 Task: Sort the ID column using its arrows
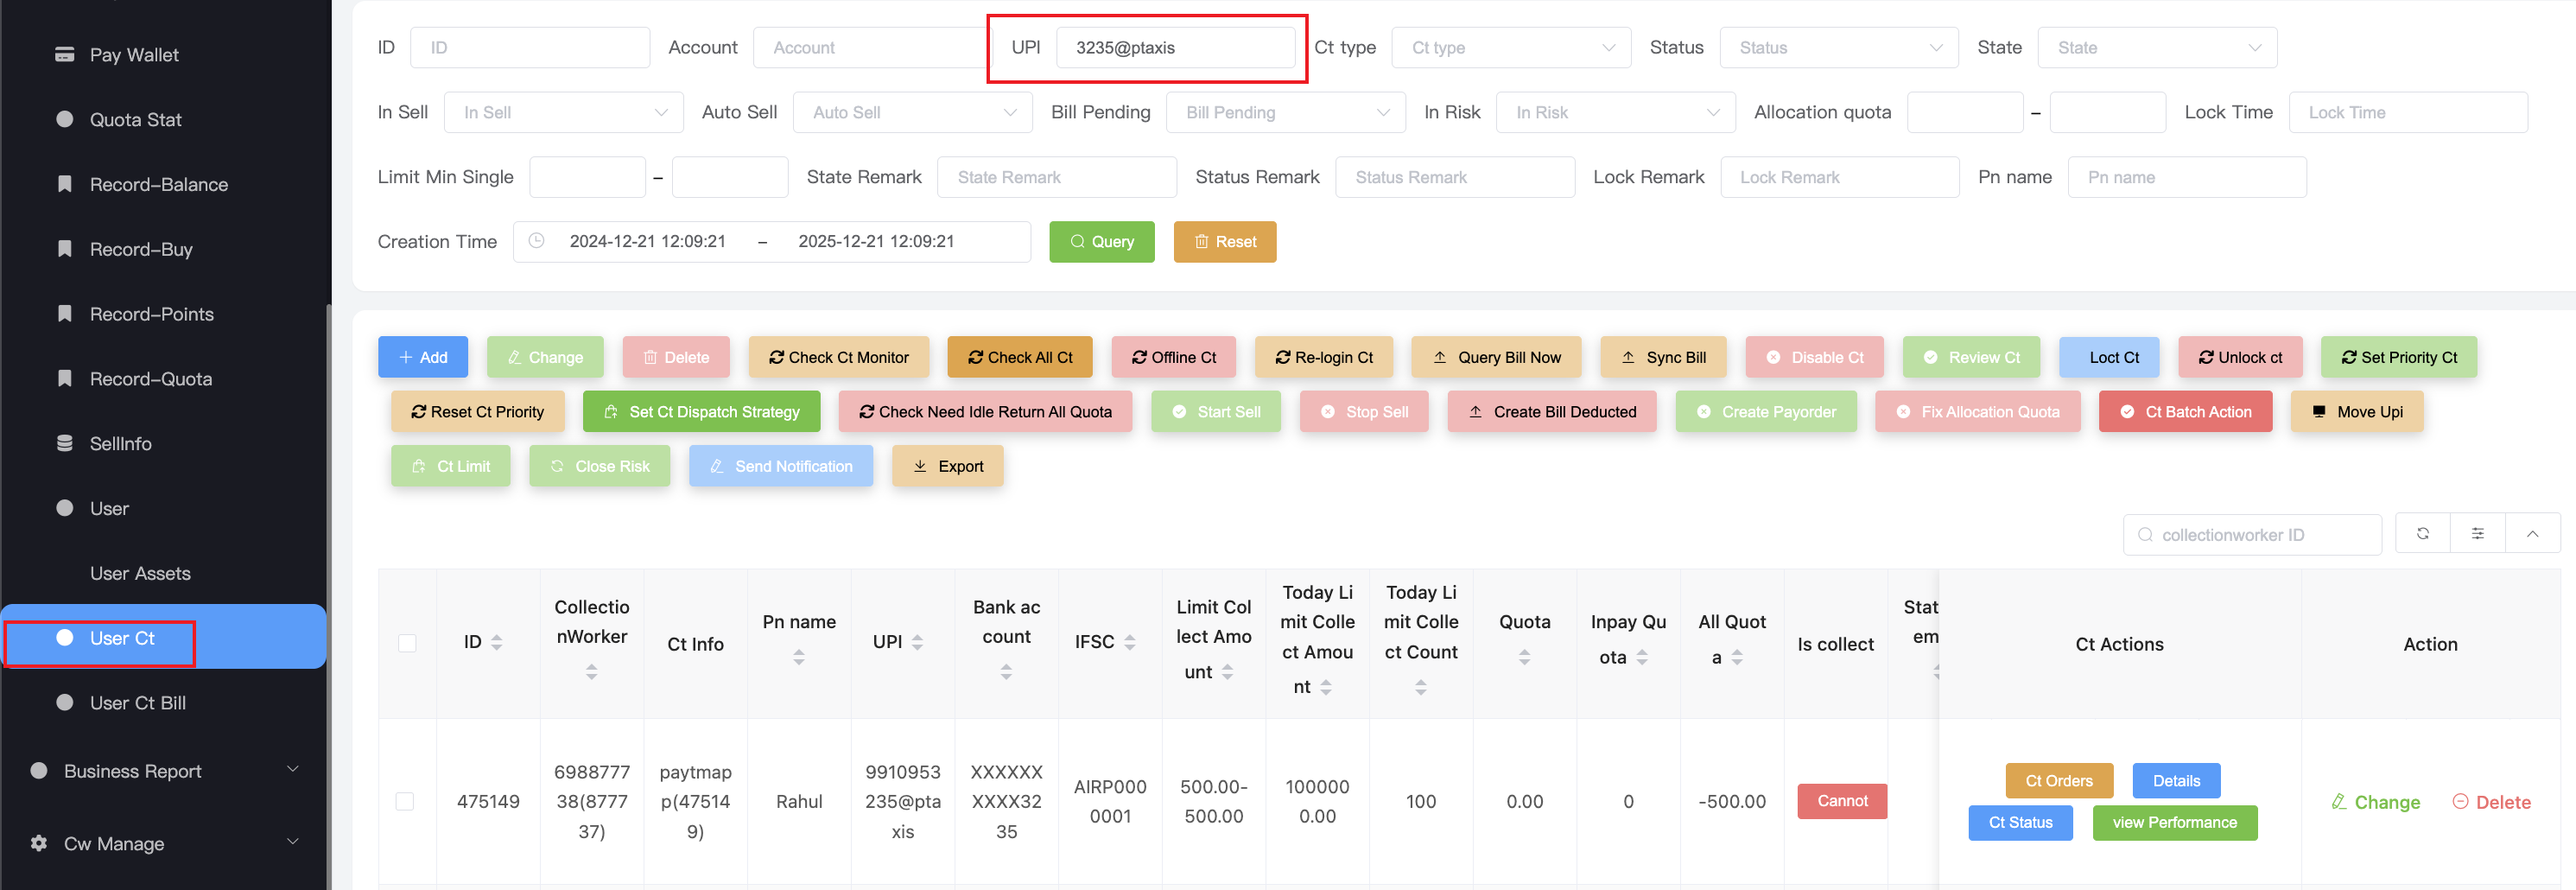(x=497, y=642)
